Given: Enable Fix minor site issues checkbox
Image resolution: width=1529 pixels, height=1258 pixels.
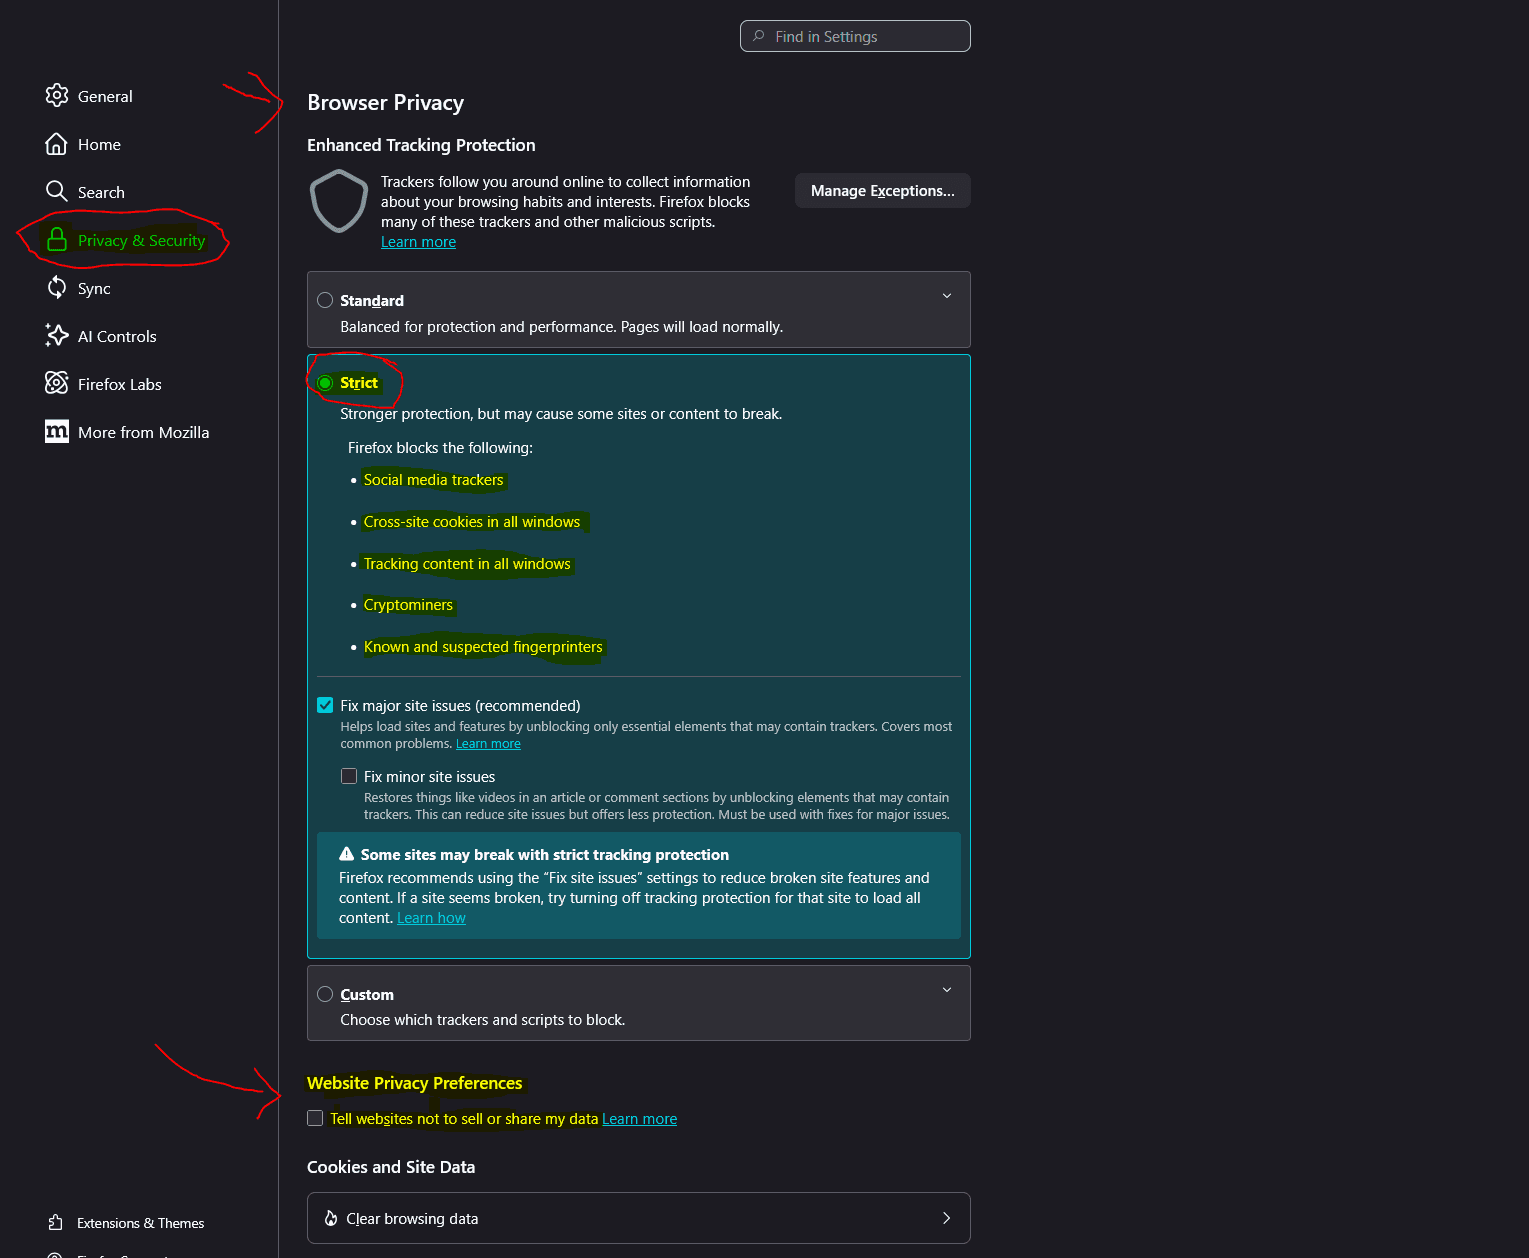Looking at the screenshot, I should 349,776.
